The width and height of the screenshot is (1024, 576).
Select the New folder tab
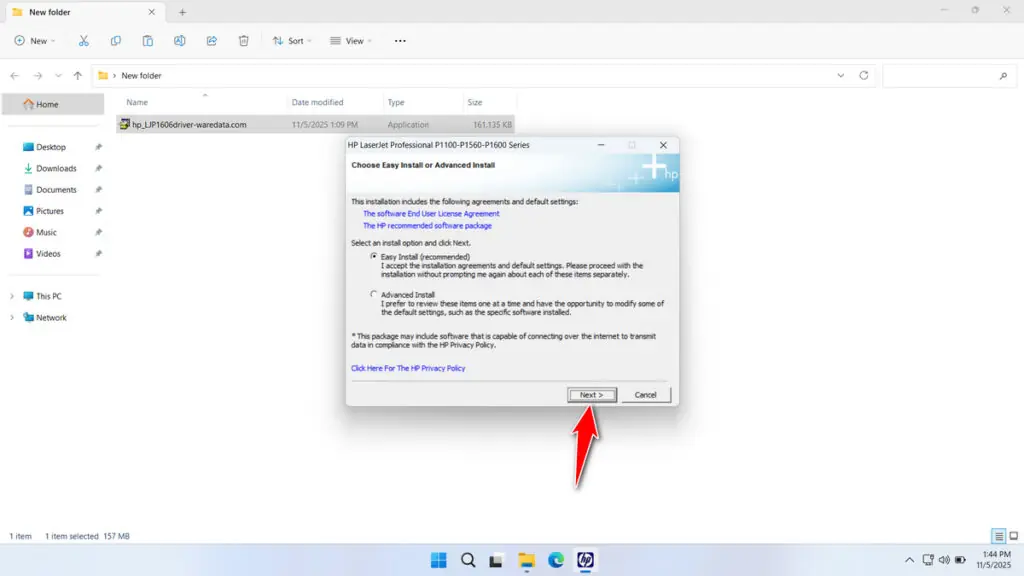click(x=60, y=12)
